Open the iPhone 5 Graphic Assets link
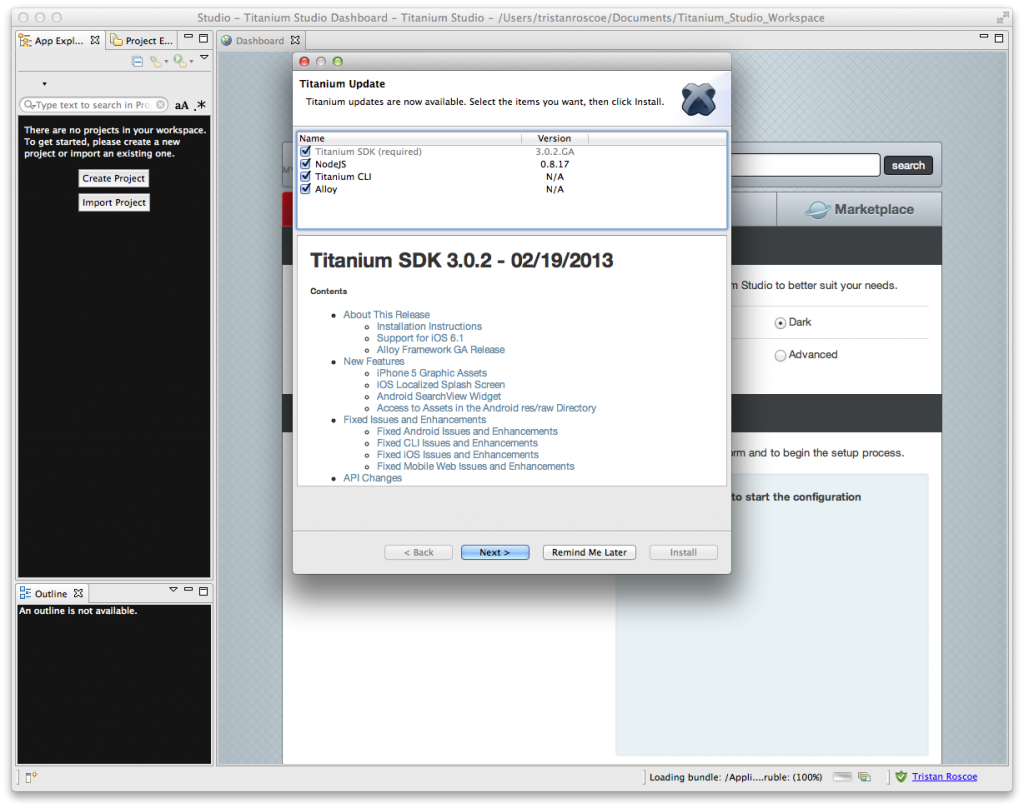Viewport: 1024px width, 808px height. point(432,373)
